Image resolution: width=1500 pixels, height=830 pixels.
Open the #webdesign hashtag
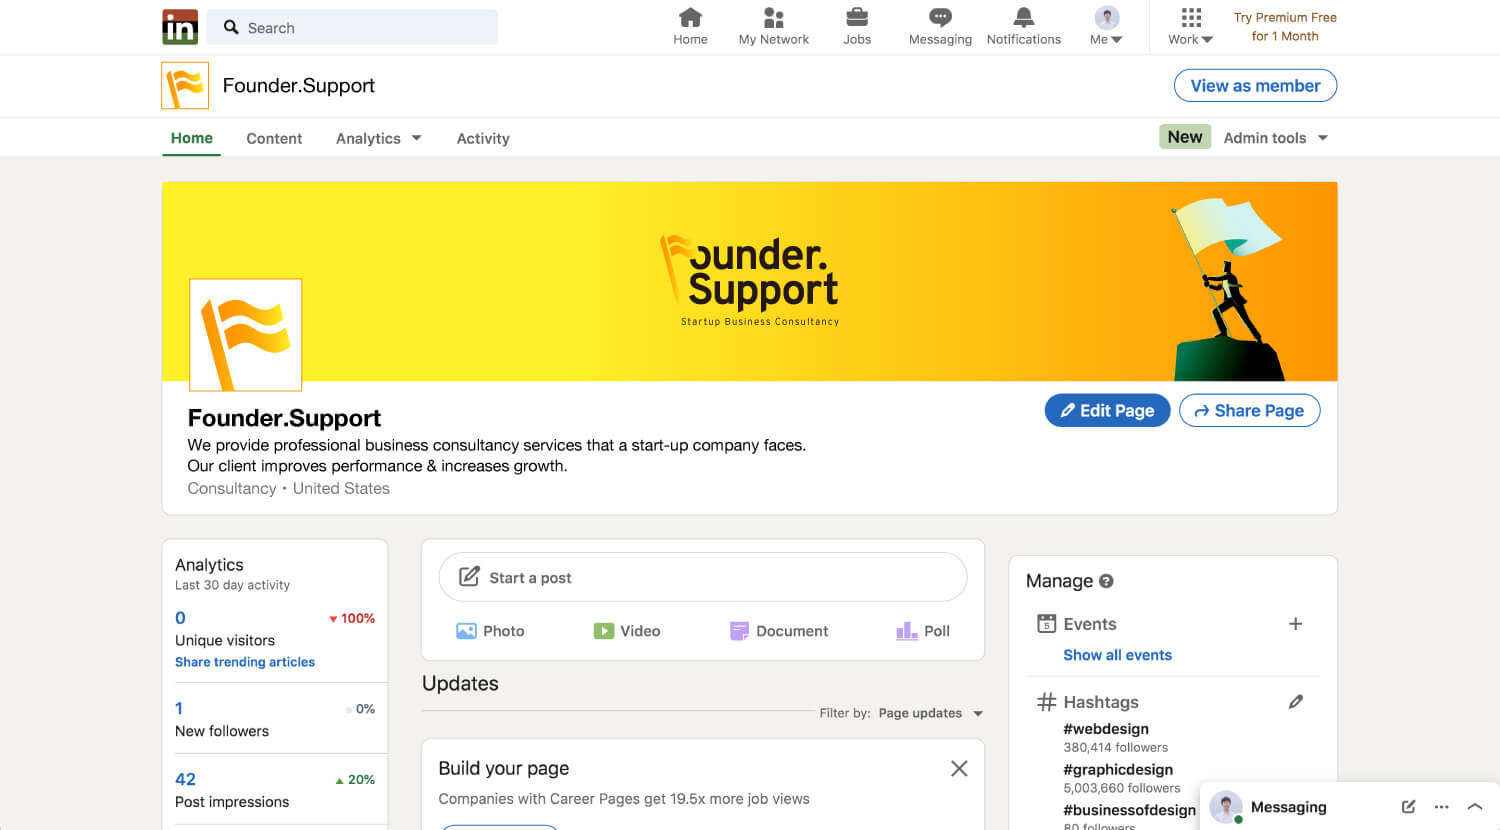pos(1106,729)
